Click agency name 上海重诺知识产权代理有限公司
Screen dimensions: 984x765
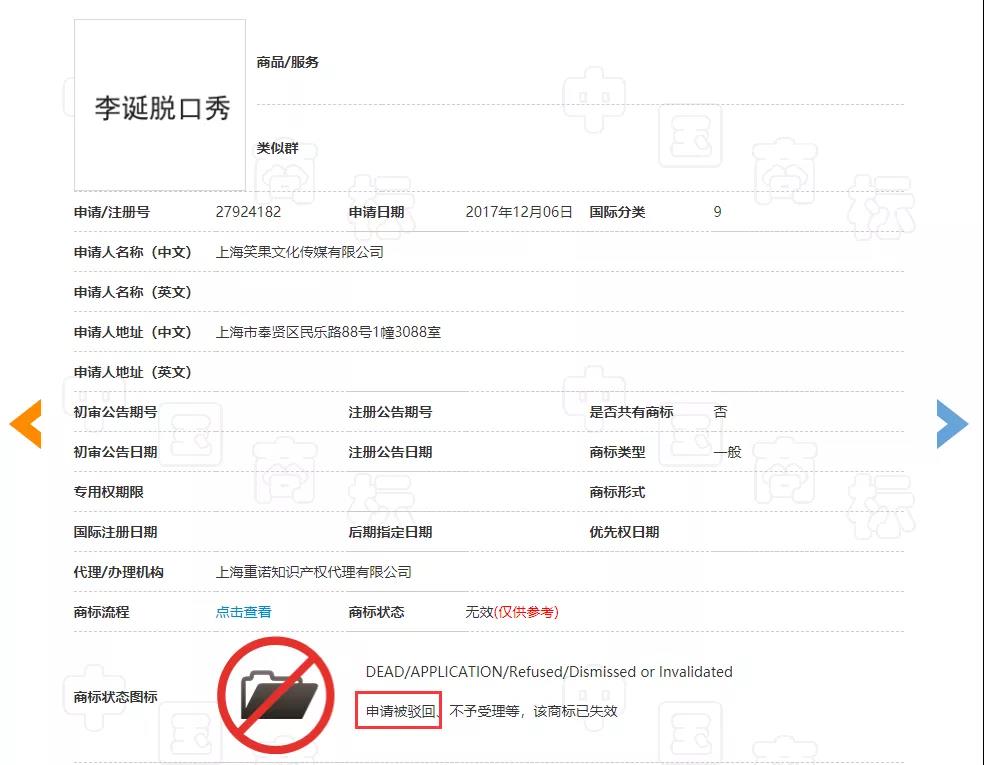313,572
